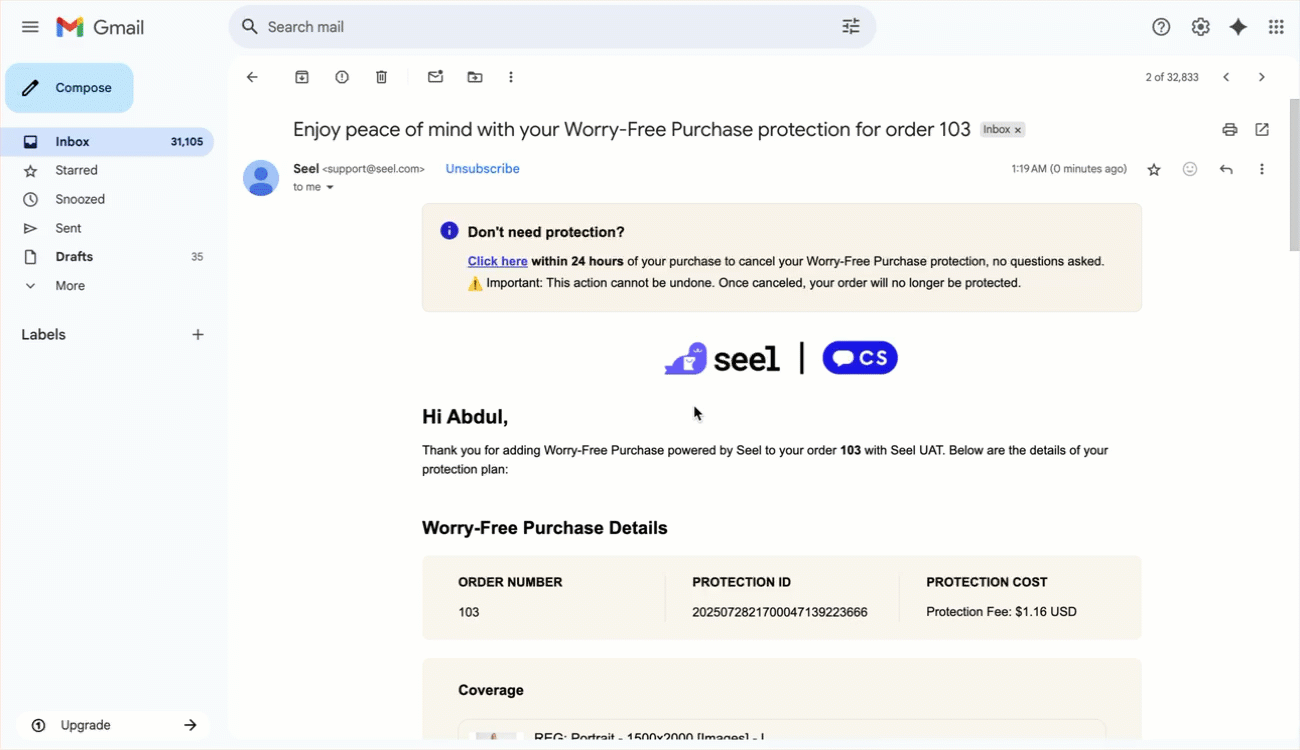Toggle the main menu hamburger button
Image resolution: width=1300 pixels, height=750 pixels.
[x=30, y=27]
